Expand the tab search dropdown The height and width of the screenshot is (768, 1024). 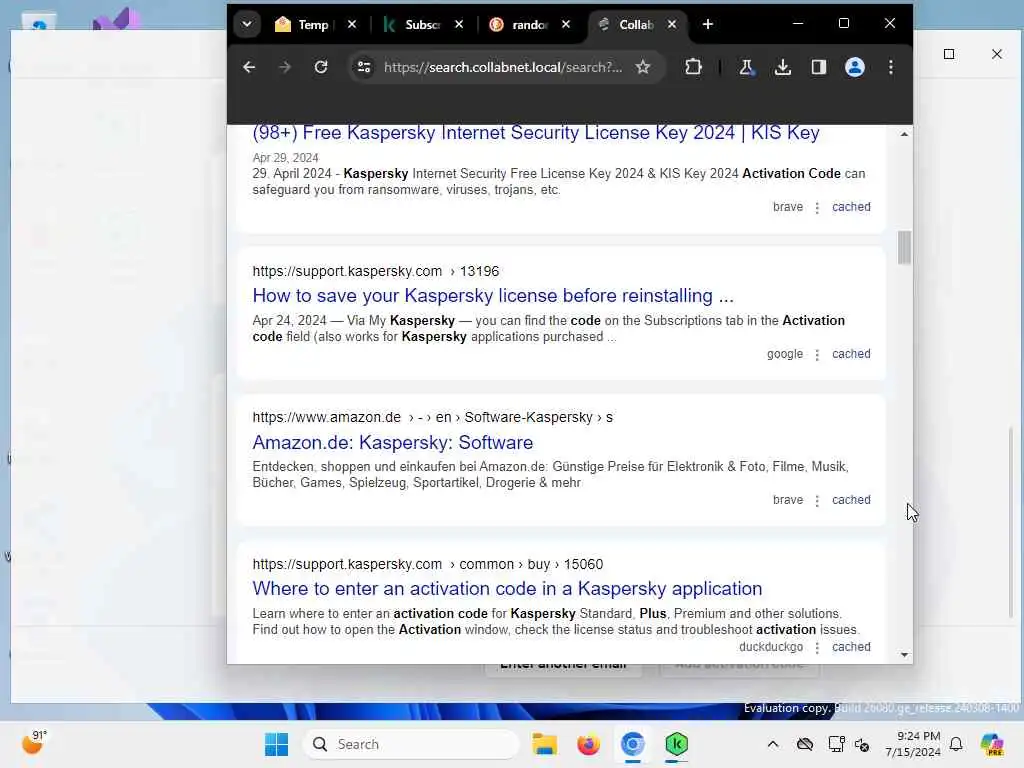[x=247, y=24]
